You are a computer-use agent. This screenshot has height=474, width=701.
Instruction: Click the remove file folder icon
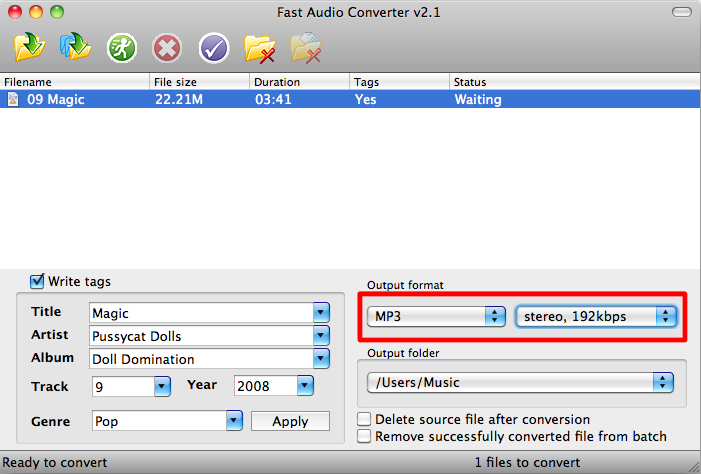point(260,48)
